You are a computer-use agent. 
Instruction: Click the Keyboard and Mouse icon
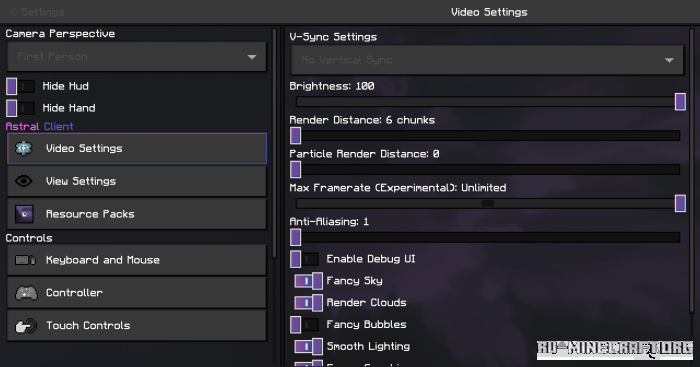tap(25, 260)
